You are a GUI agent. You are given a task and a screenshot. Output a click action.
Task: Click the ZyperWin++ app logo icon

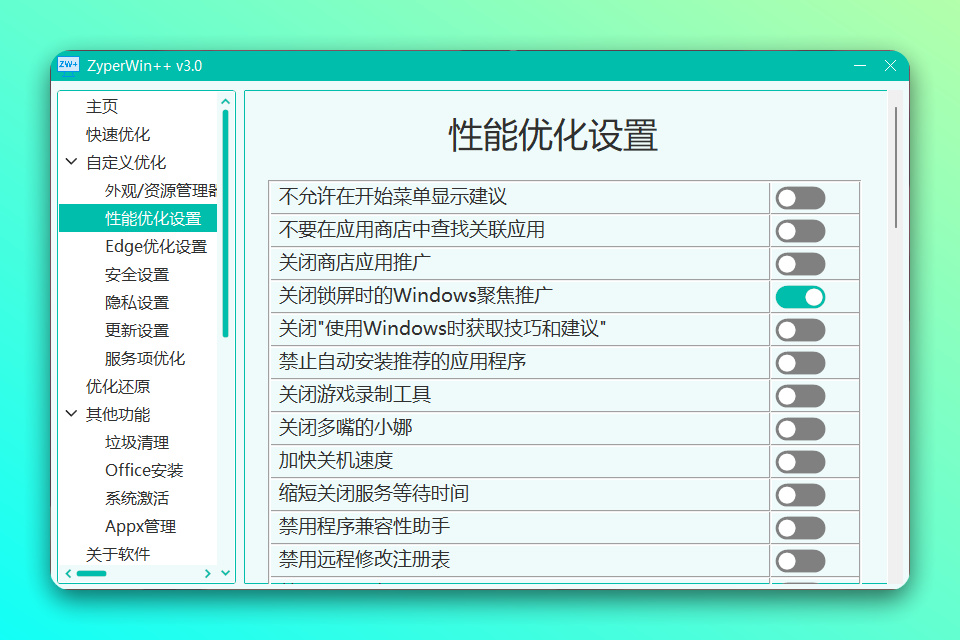point(68,65)
